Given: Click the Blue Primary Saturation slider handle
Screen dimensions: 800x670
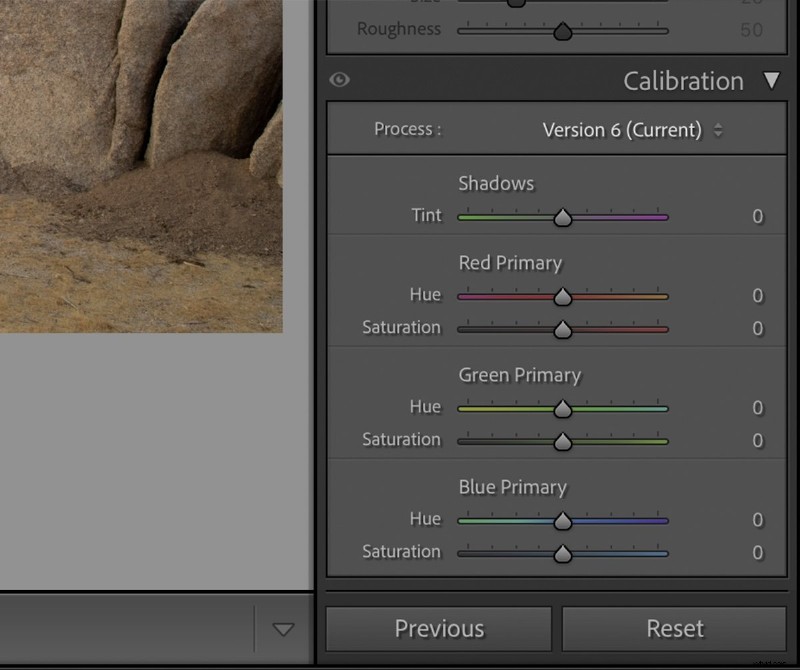Looking at the screenshot, I should pos(563,553).
